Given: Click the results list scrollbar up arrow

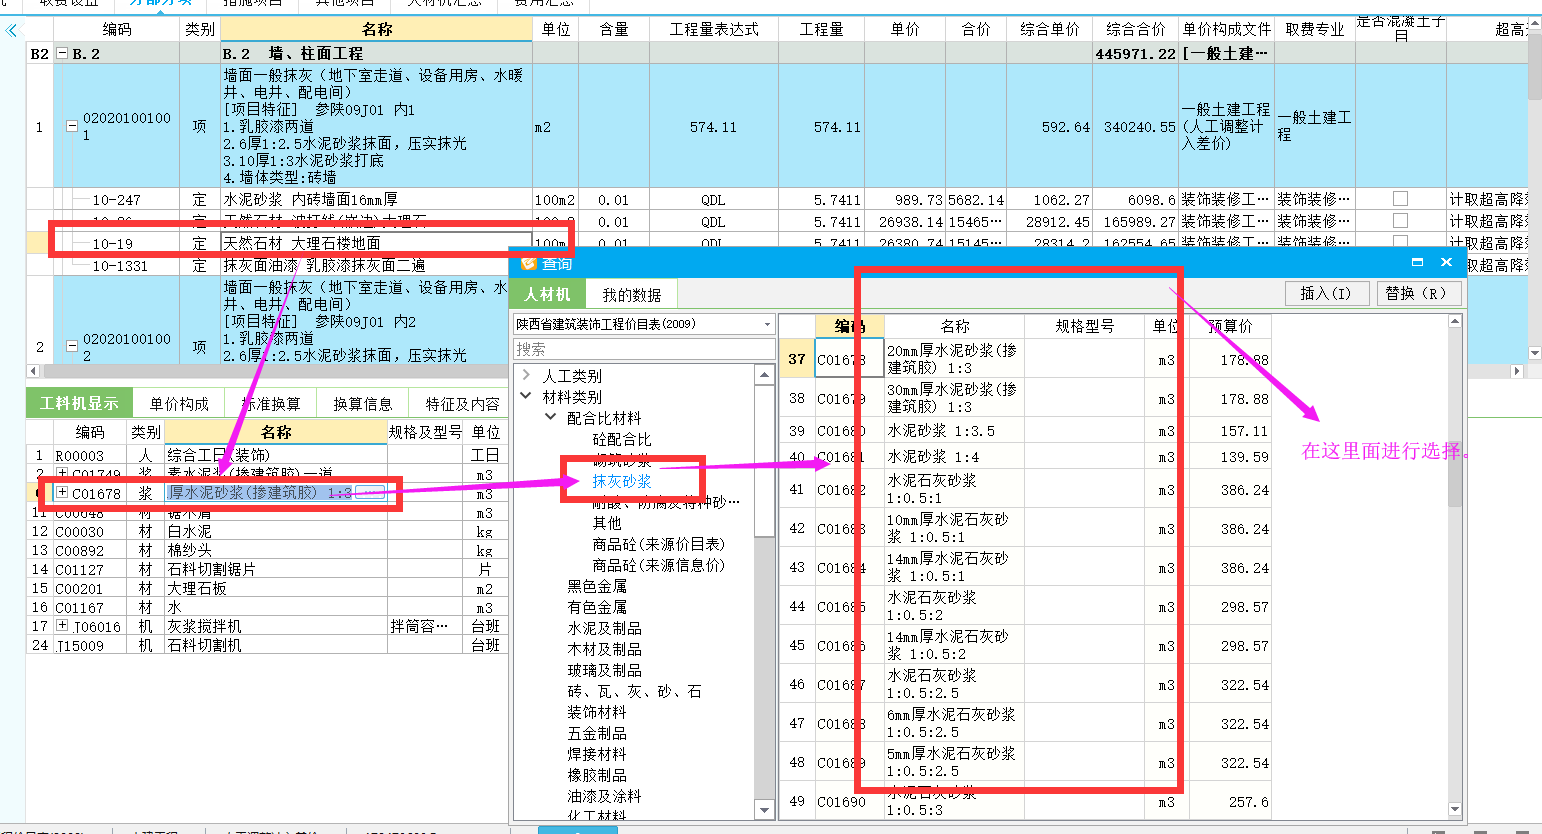Looking at the screenshot, I should tap(1455, 322).
